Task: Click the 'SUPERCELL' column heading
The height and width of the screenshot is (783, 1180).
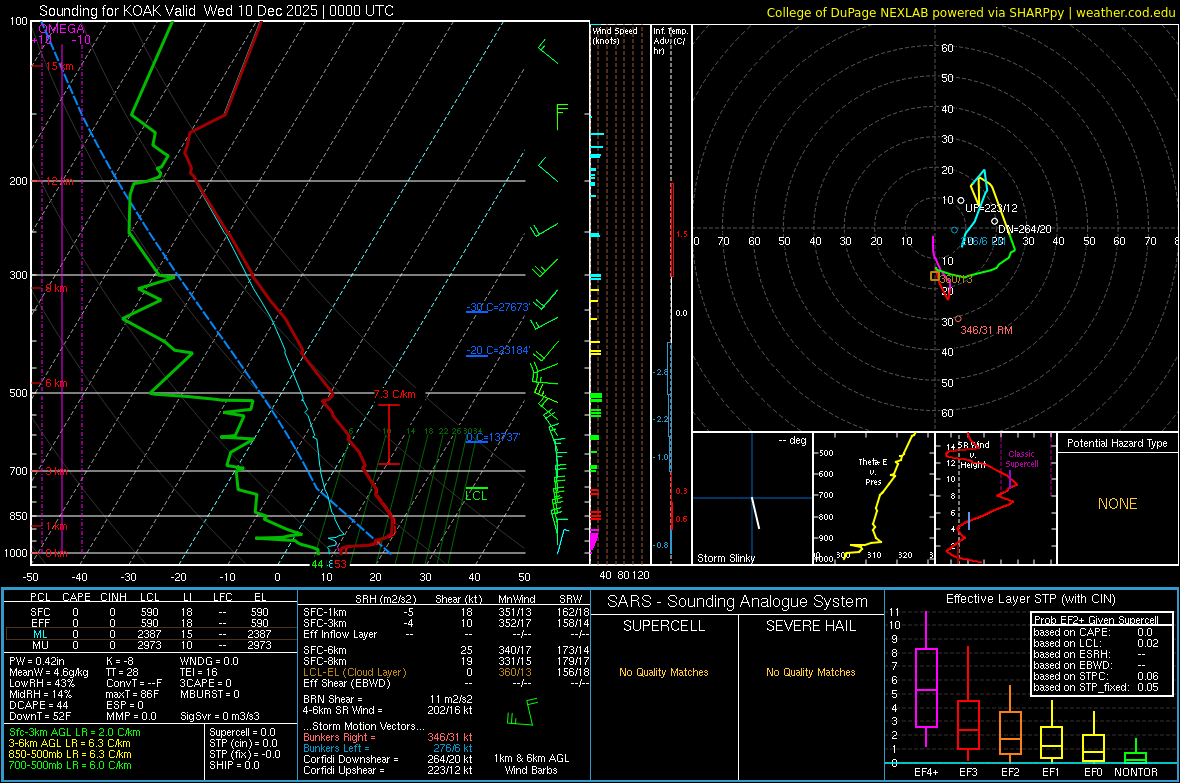Action: click(x=664, y=626)
